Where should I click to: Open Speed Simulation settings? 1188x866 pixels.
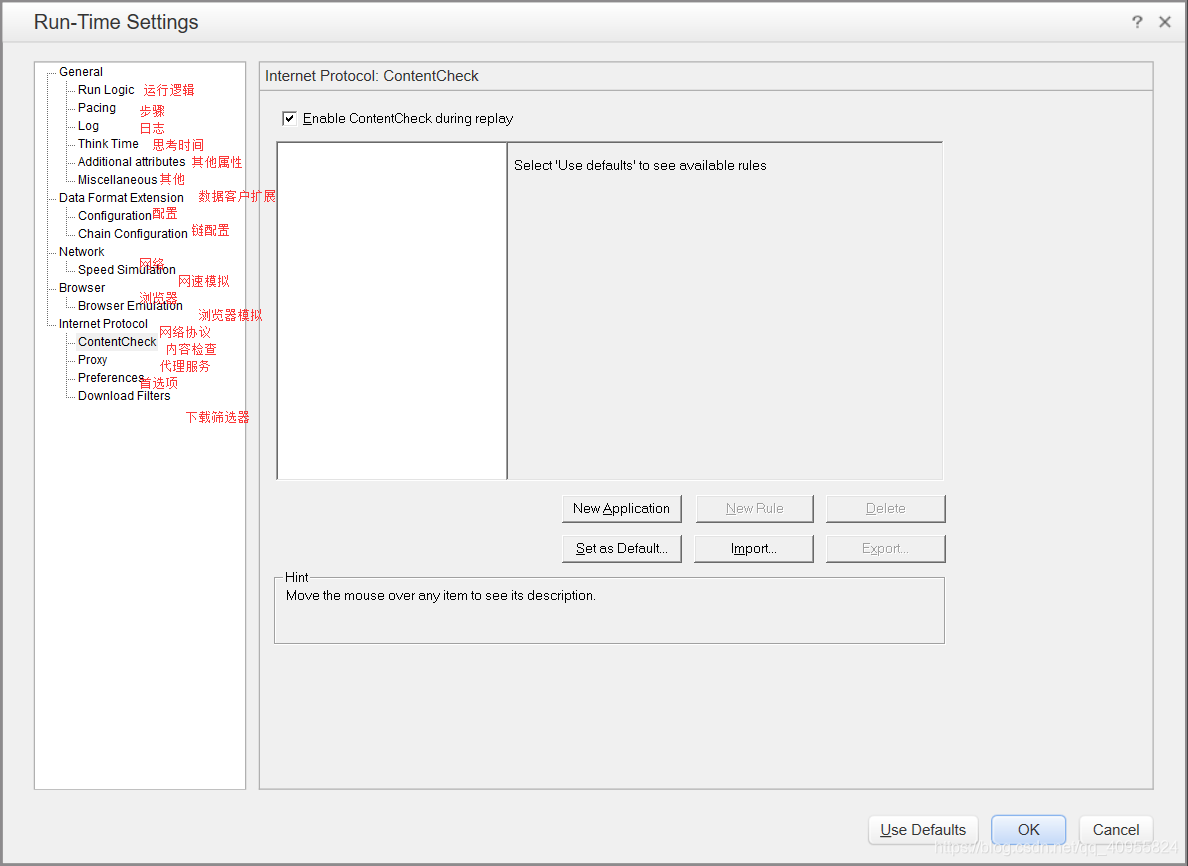click(127, 270)
